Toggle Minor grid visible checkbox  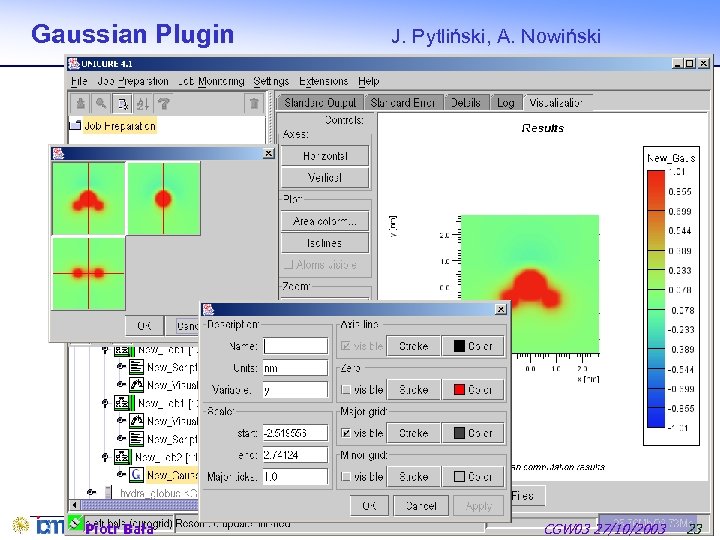(x=346, y=477)
